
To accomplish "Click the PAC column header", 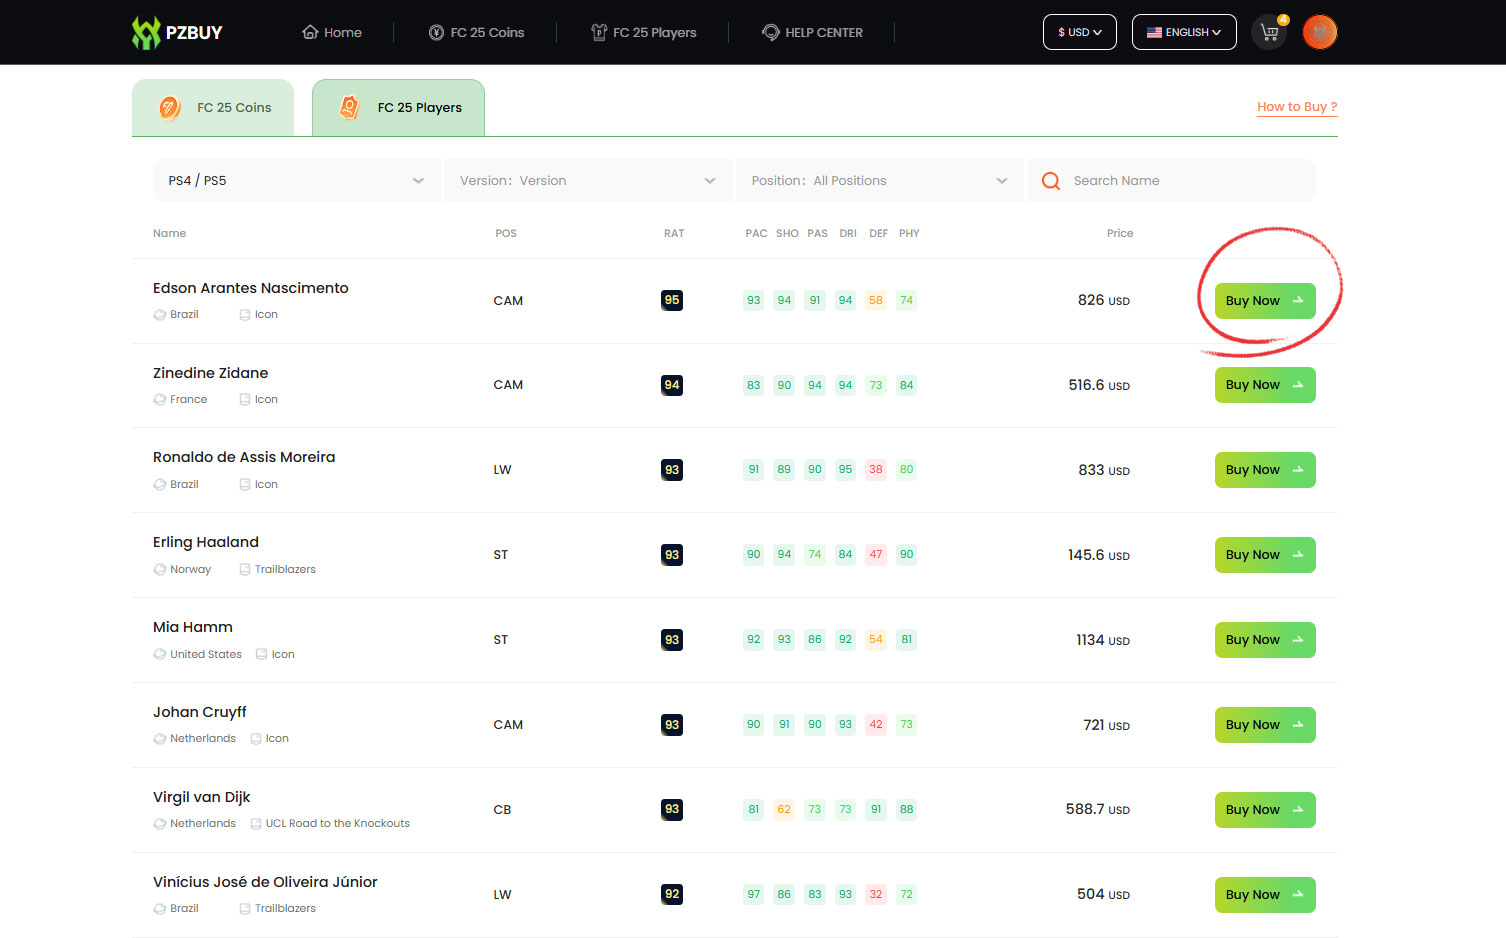I will coord(756,233).
